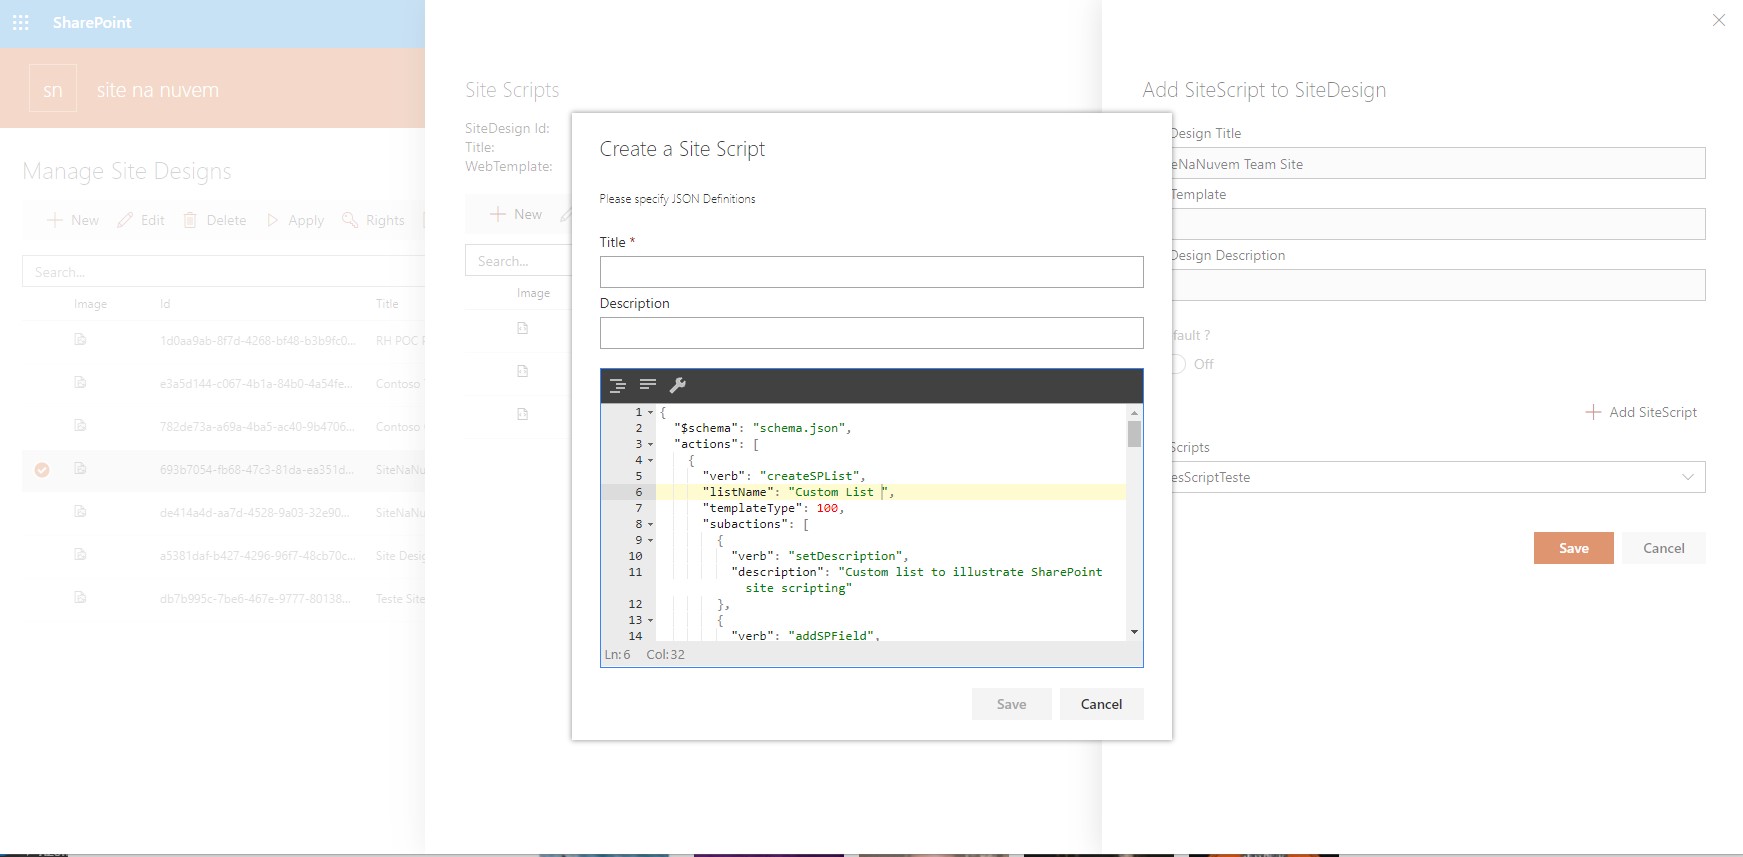Collapse code fold at line 9
Screen dimensions: 1743x857
pyautogui.click(x=650, y=540)
